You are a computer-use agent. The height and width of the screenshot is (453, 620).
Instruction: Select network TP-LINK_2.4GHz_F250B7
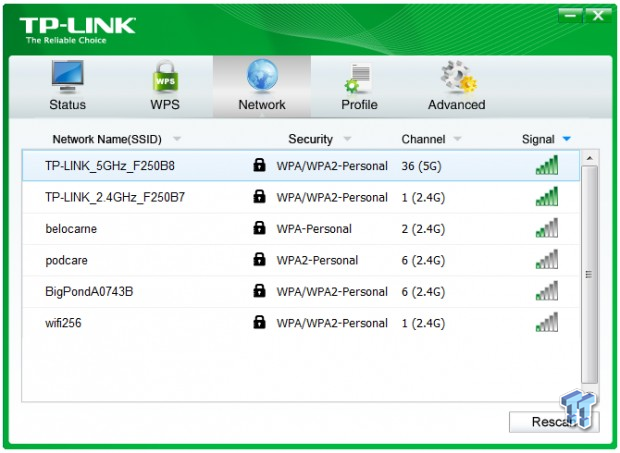115,197
